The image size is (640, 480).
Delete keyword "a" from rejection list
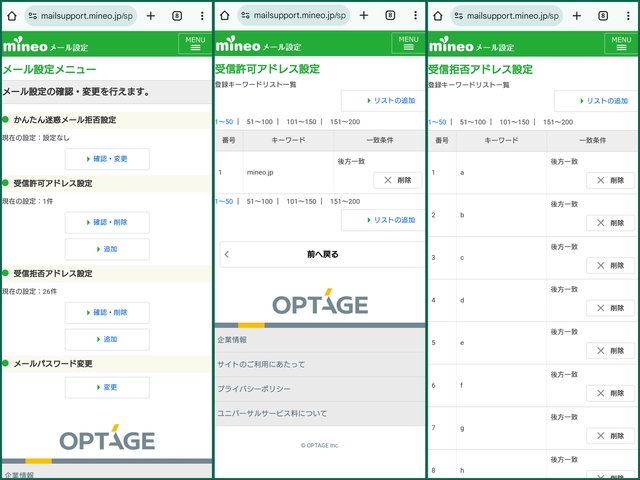pos(609,180)
